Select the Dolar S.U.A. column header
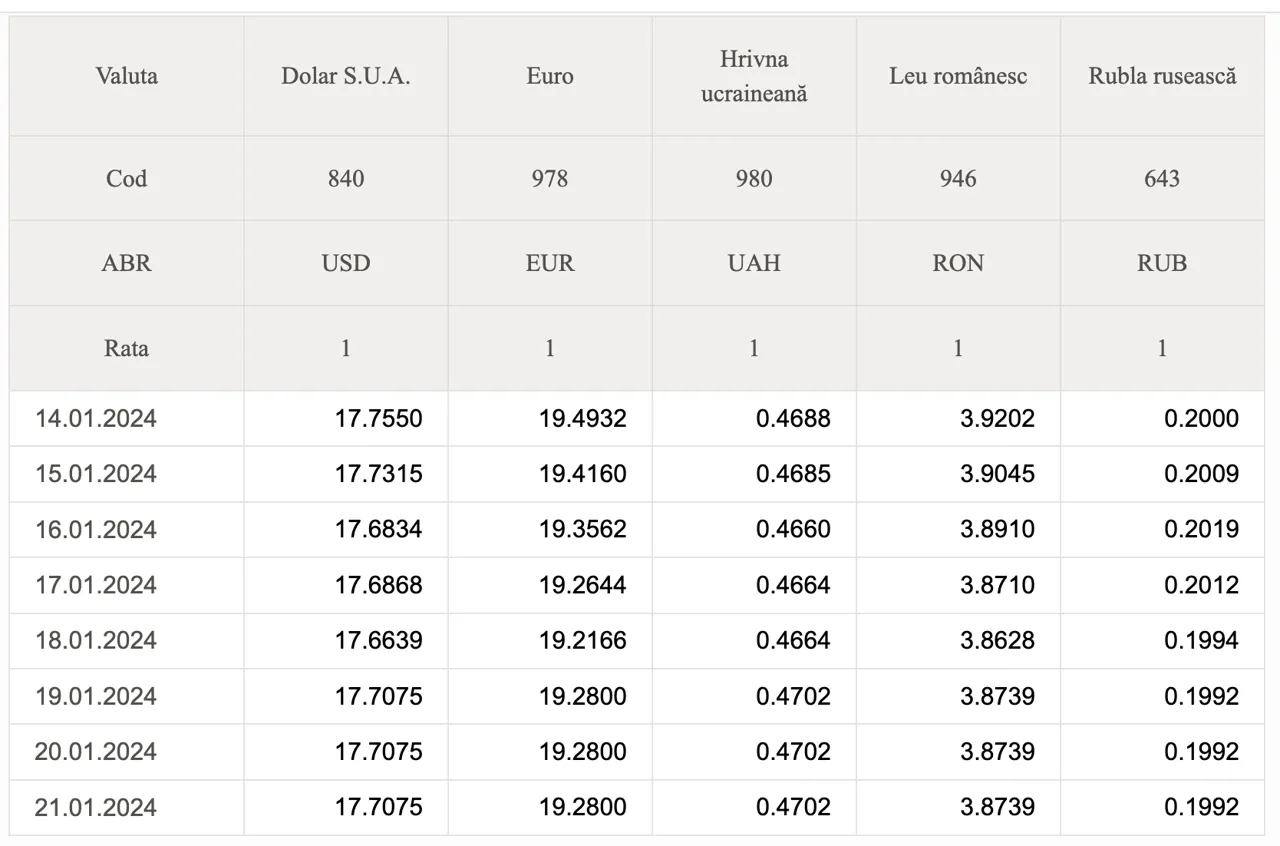Image resolution: width=1280 pixels, height=846 pixels. click(x=346, y=76)
